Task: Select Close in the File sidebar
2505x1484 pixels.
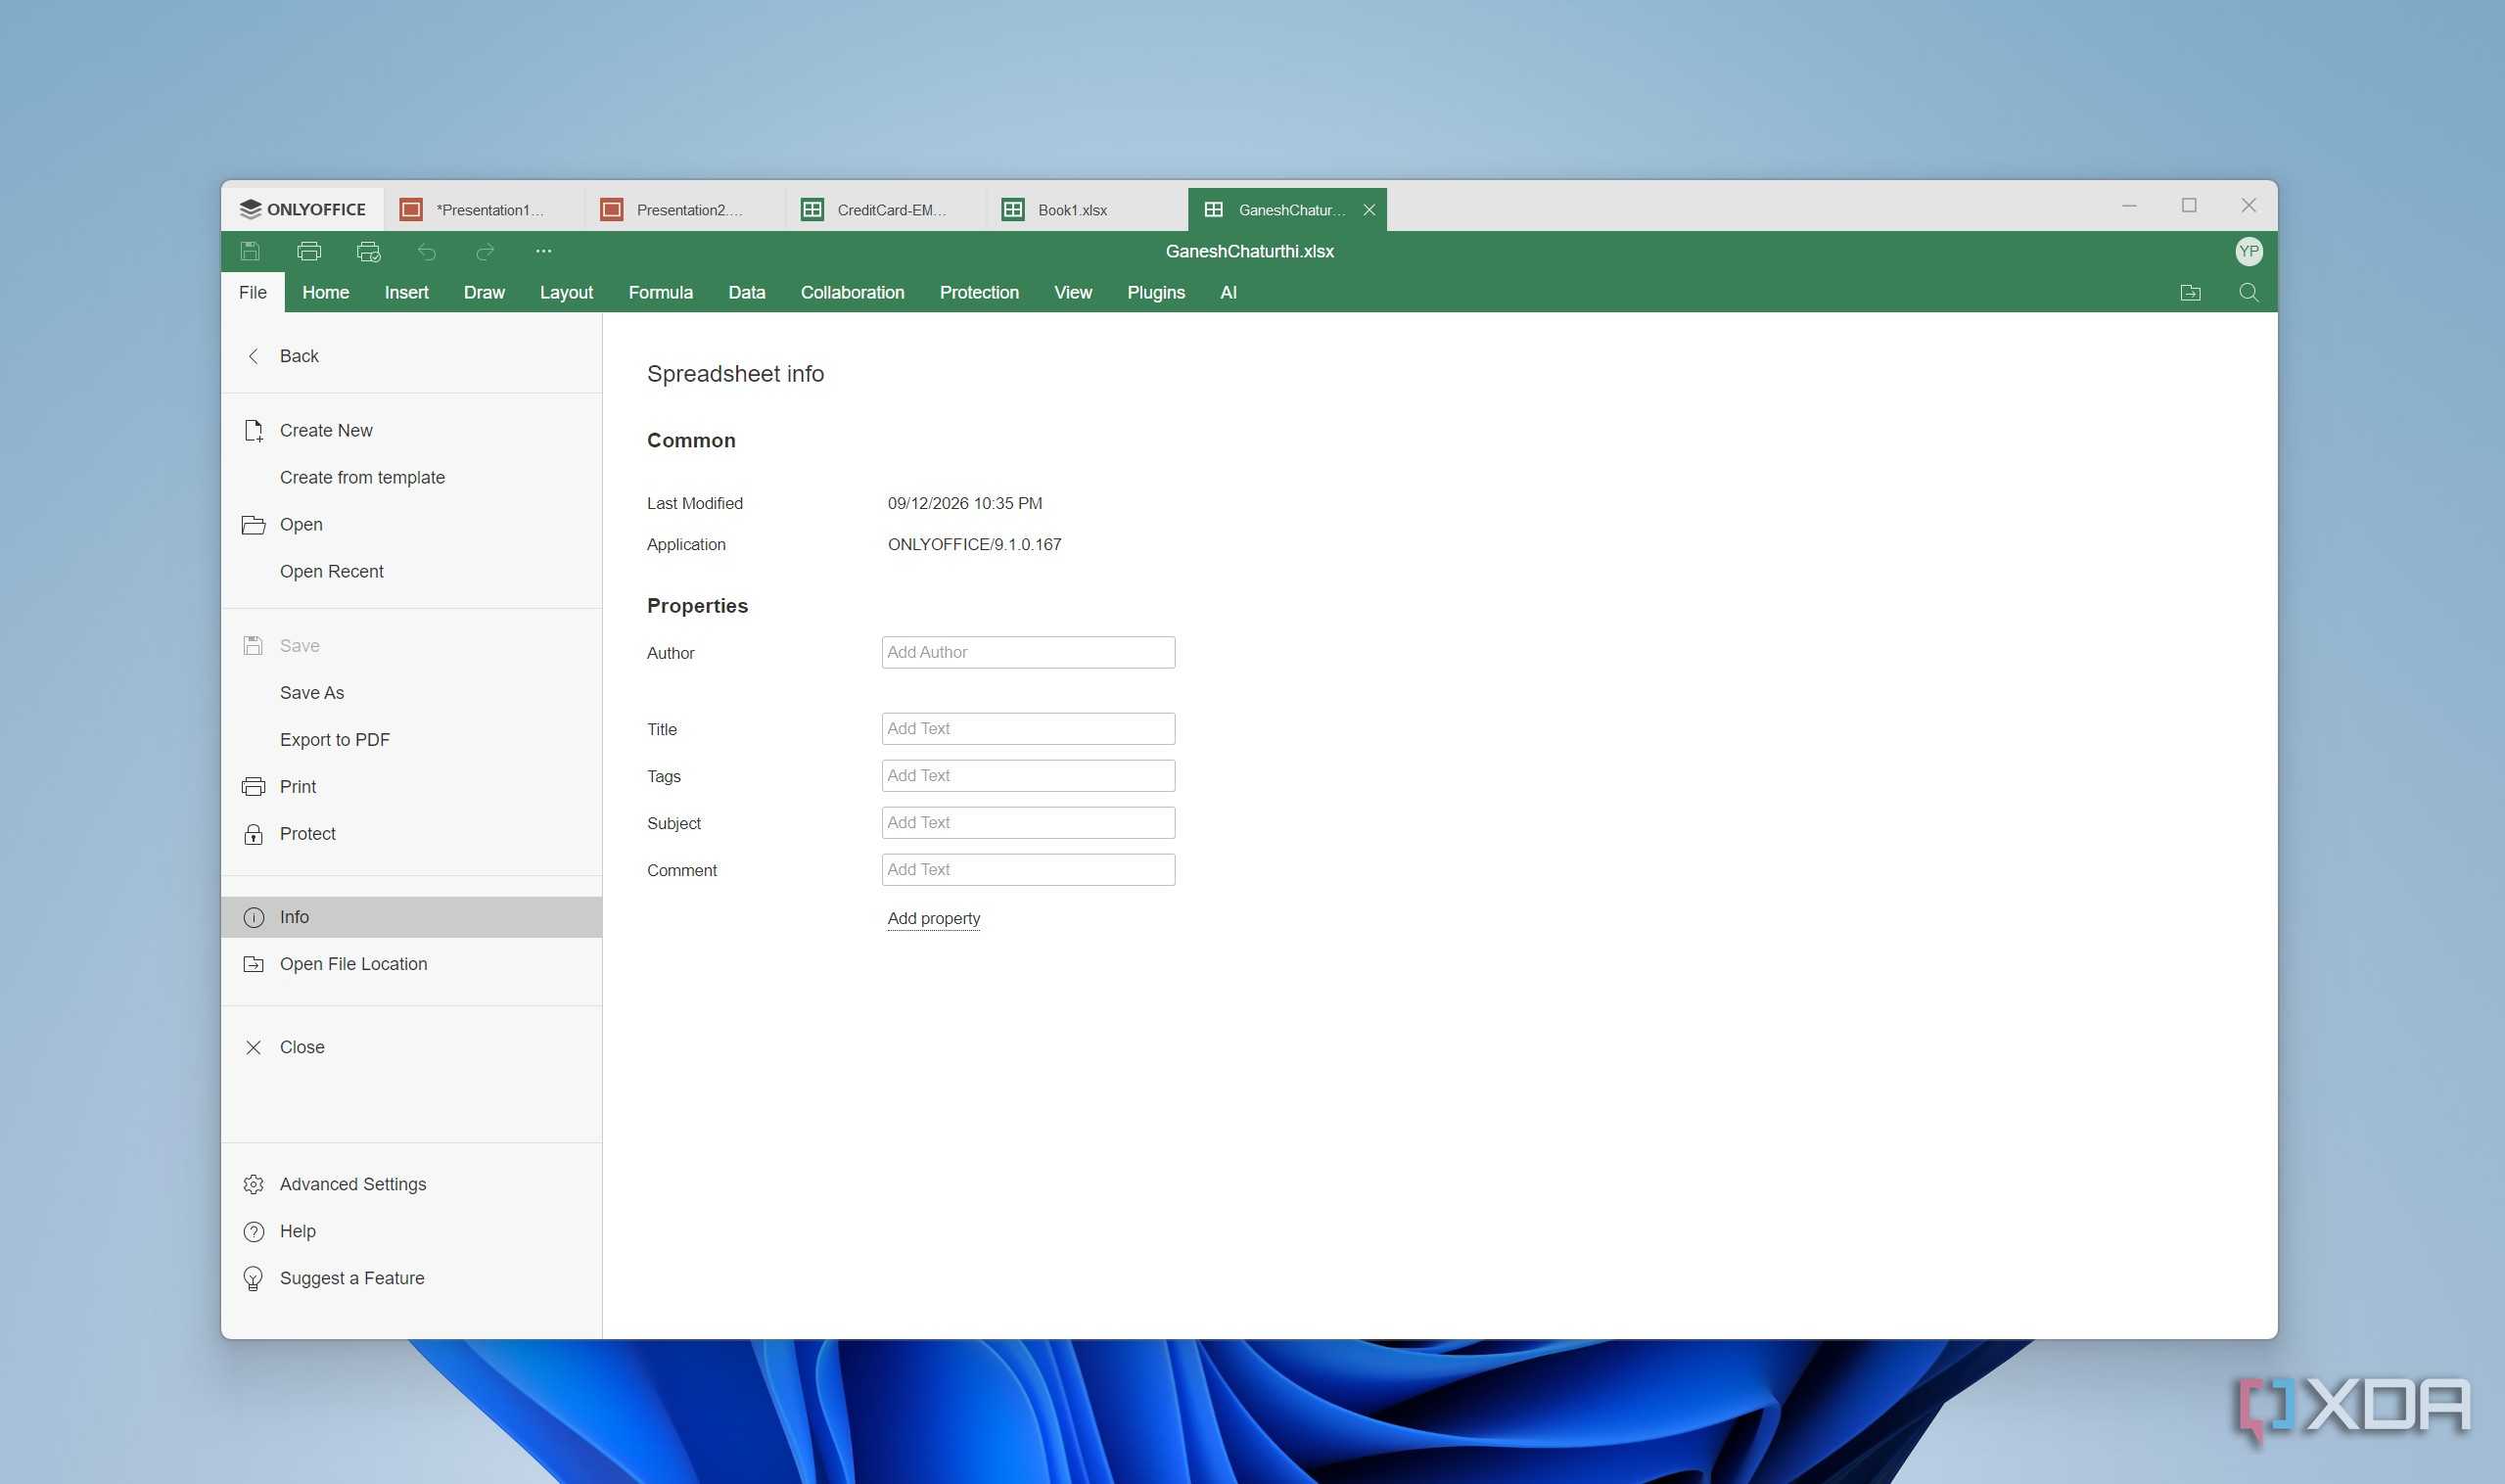Action: [x=411, y=1047]
